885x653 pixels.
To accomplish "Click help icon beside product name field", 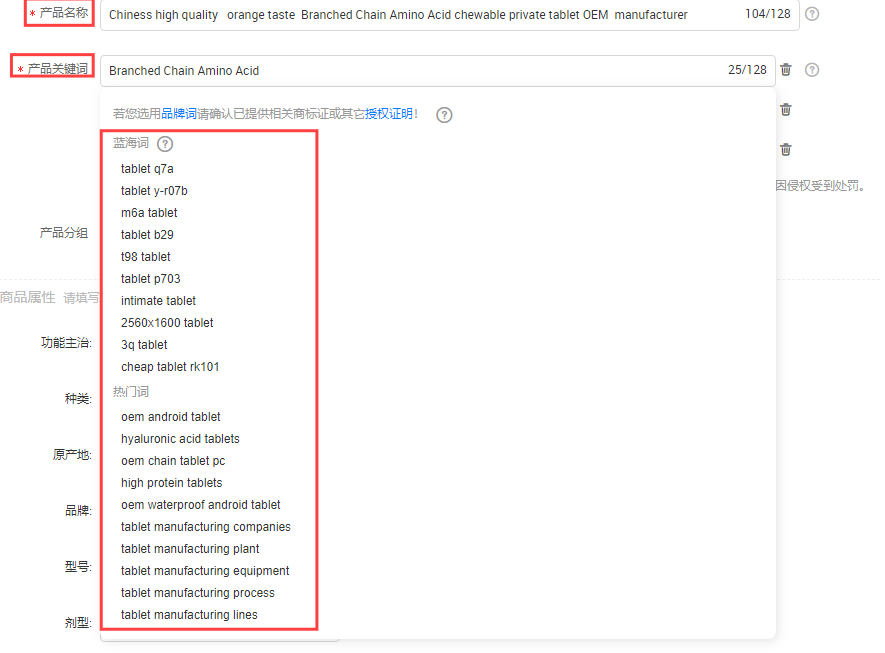I will pyautogui.click(x=812, y=14).
